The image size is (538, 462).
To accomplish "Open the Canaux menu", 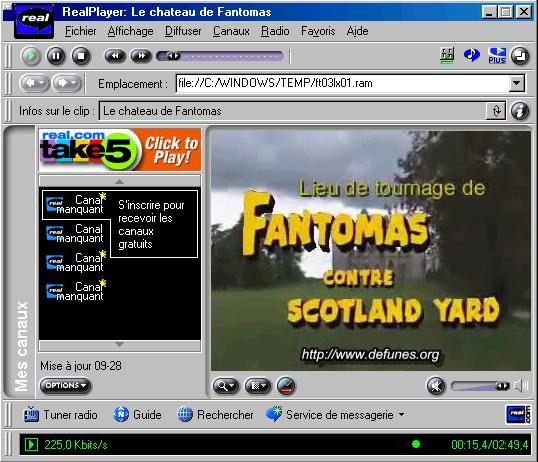I will [231, 31].
